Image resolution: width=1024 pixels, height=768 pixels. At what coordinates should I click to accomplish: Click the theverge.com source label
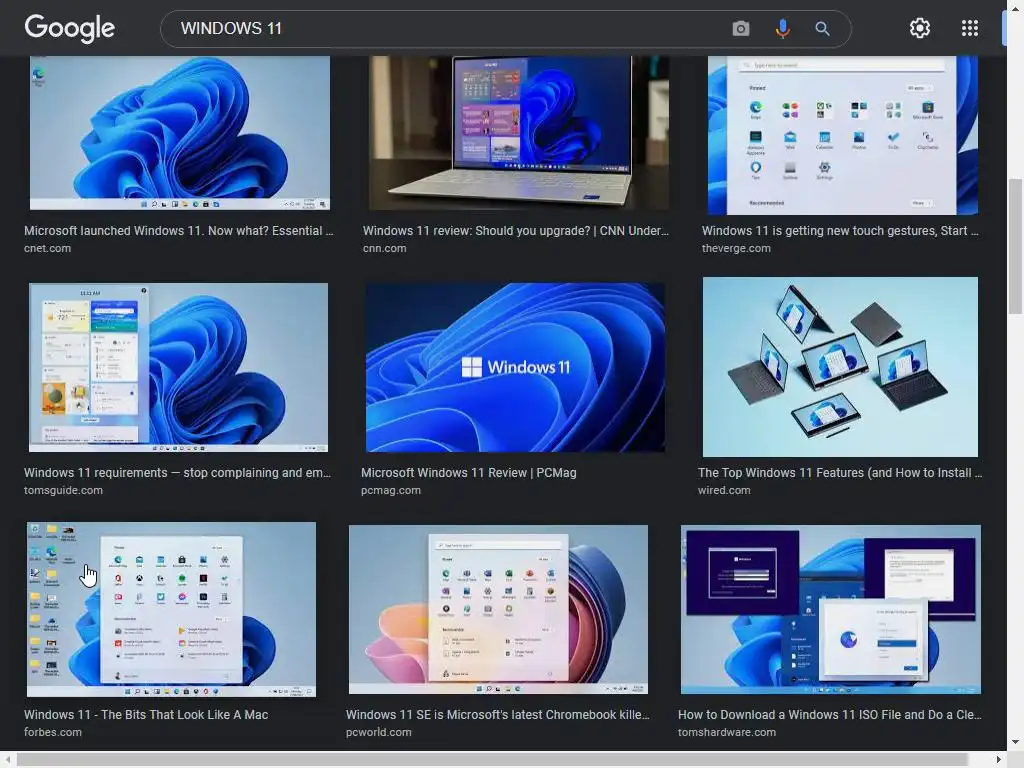[736, 248]
